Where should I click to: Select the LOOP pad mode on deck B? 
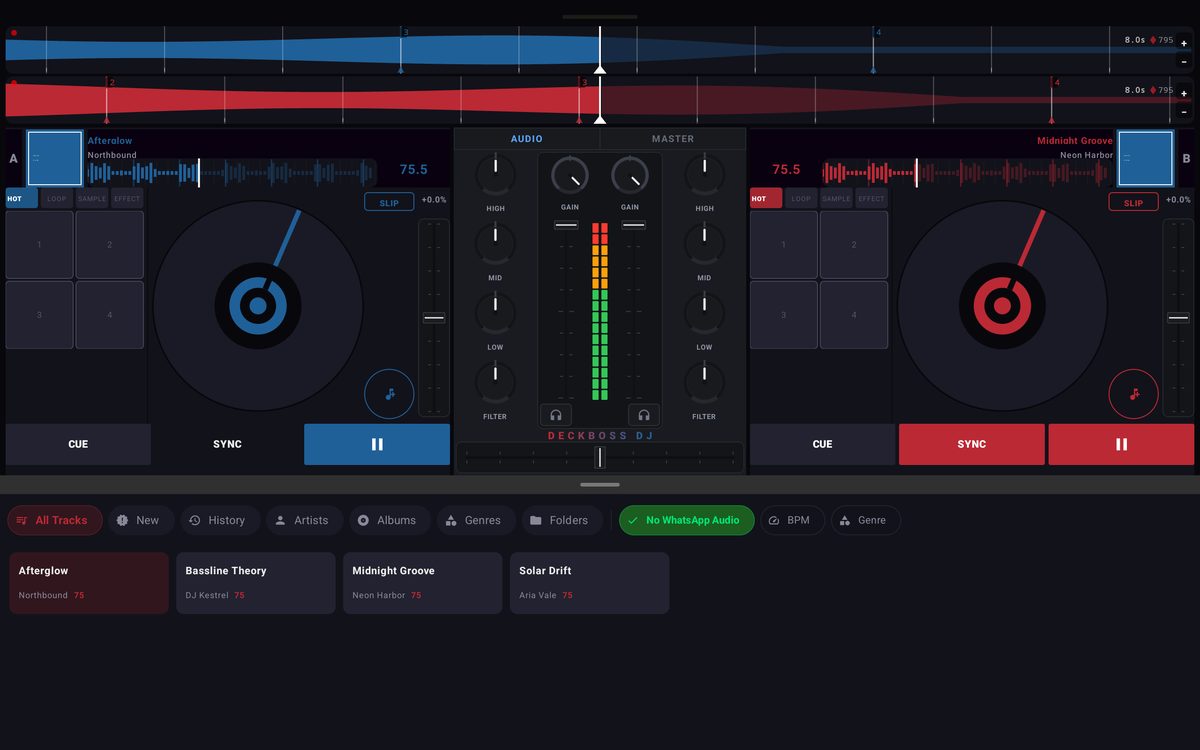click(x=801, y=198)
